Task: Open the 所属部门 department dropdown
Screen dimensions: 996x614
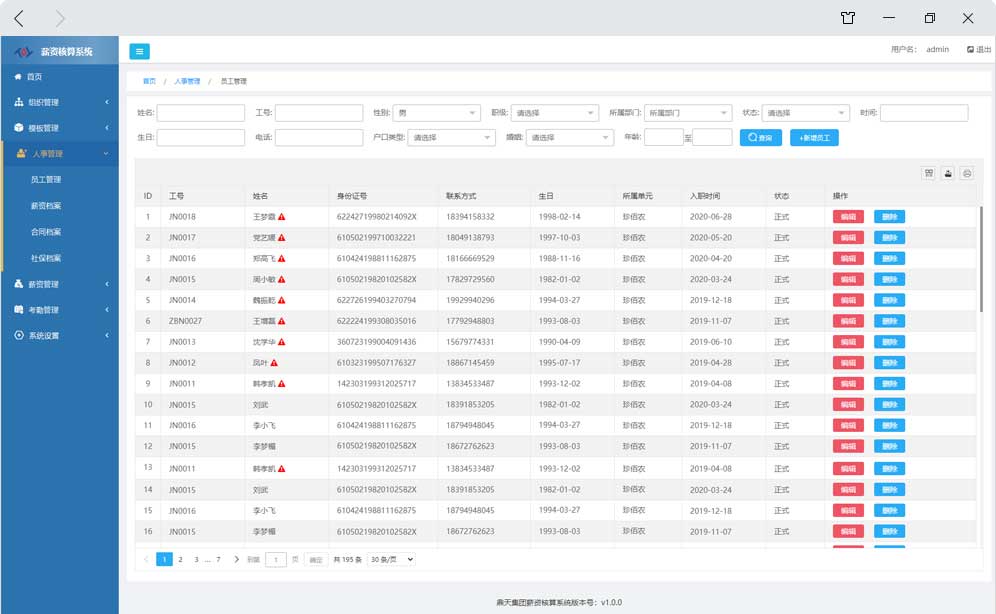Action: click(687, 113)
